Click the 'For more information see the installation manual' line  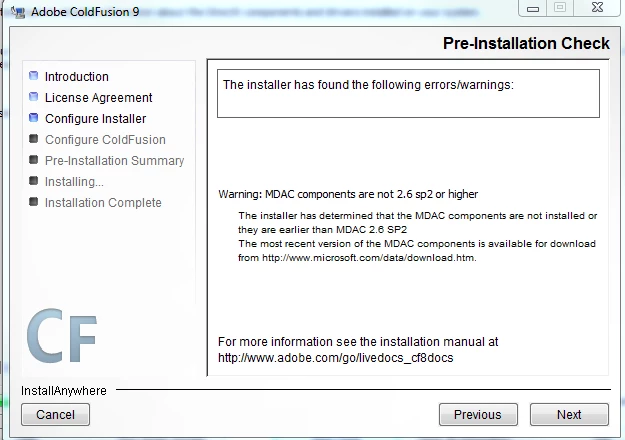tap(358, 342)
